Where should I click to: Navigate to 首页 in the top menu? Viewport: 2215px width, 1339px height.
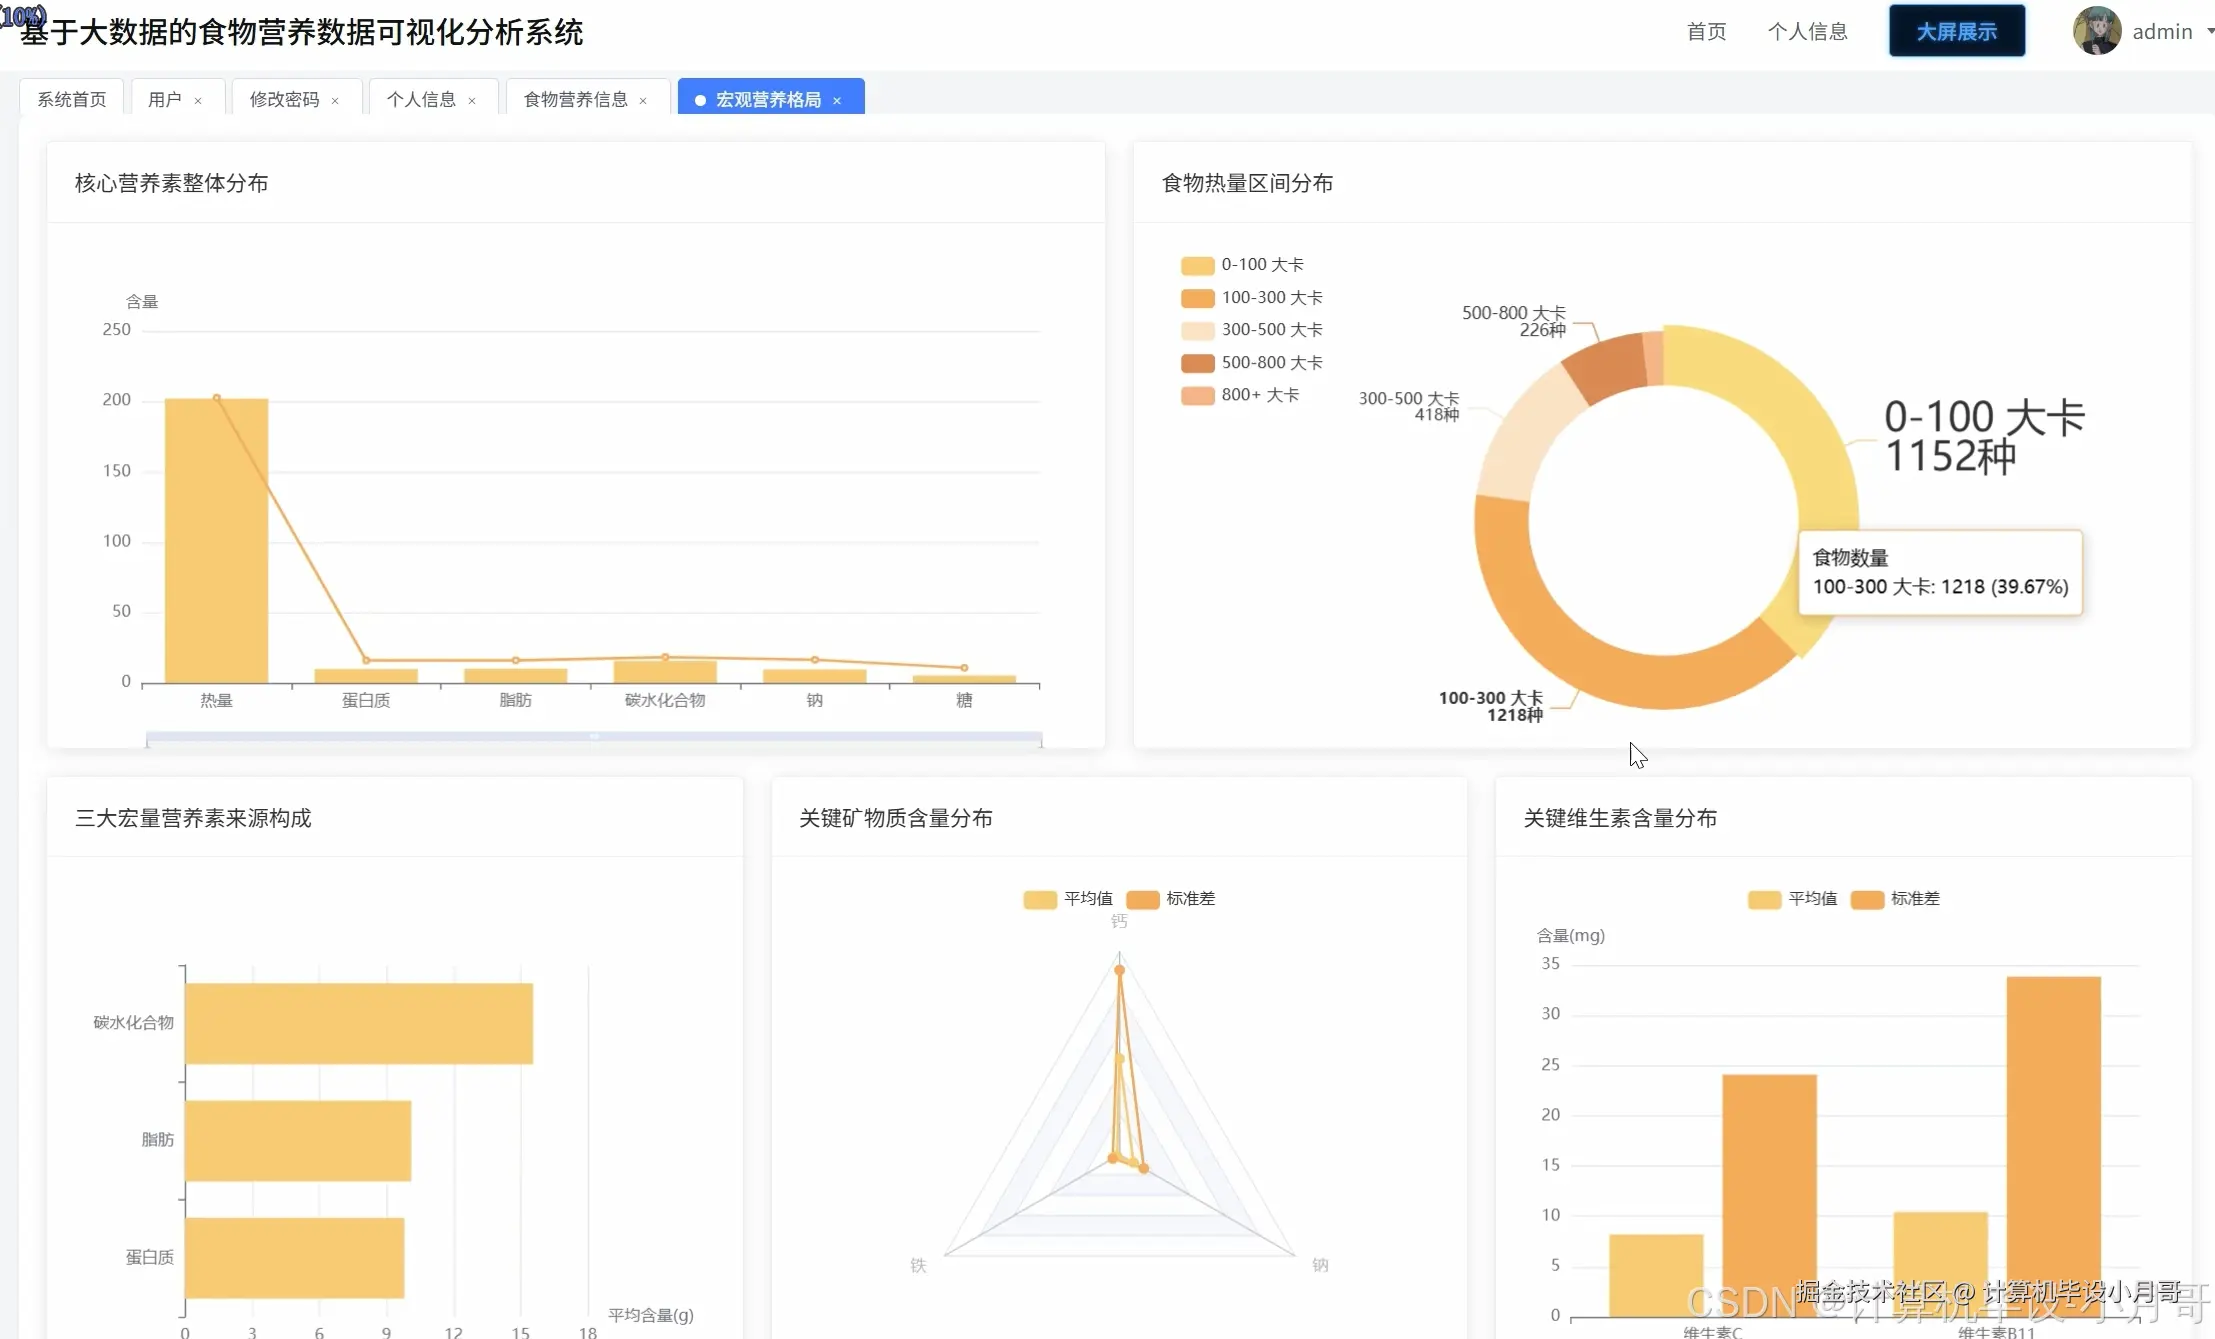1705,31
